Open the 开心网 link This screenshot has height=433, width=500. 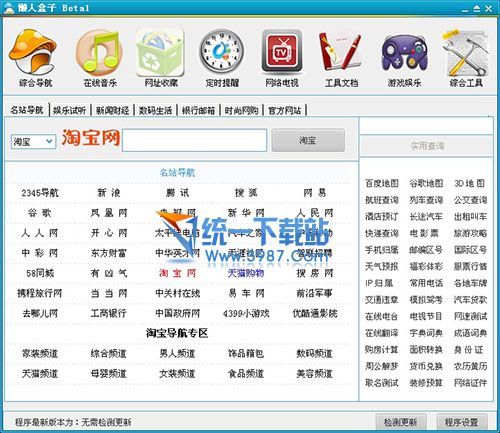point(109,233)
